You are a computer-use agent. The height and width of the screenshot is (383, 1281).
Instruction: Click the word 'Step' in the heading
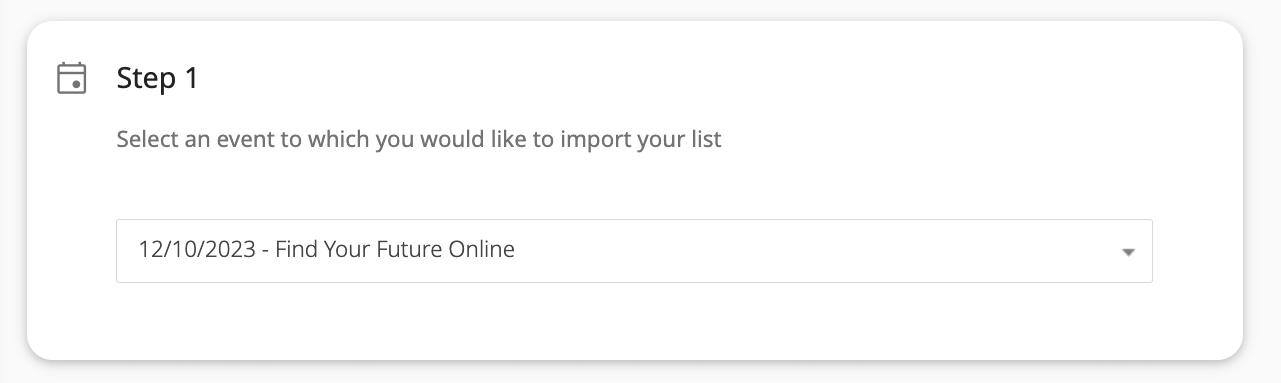[146, 79]
